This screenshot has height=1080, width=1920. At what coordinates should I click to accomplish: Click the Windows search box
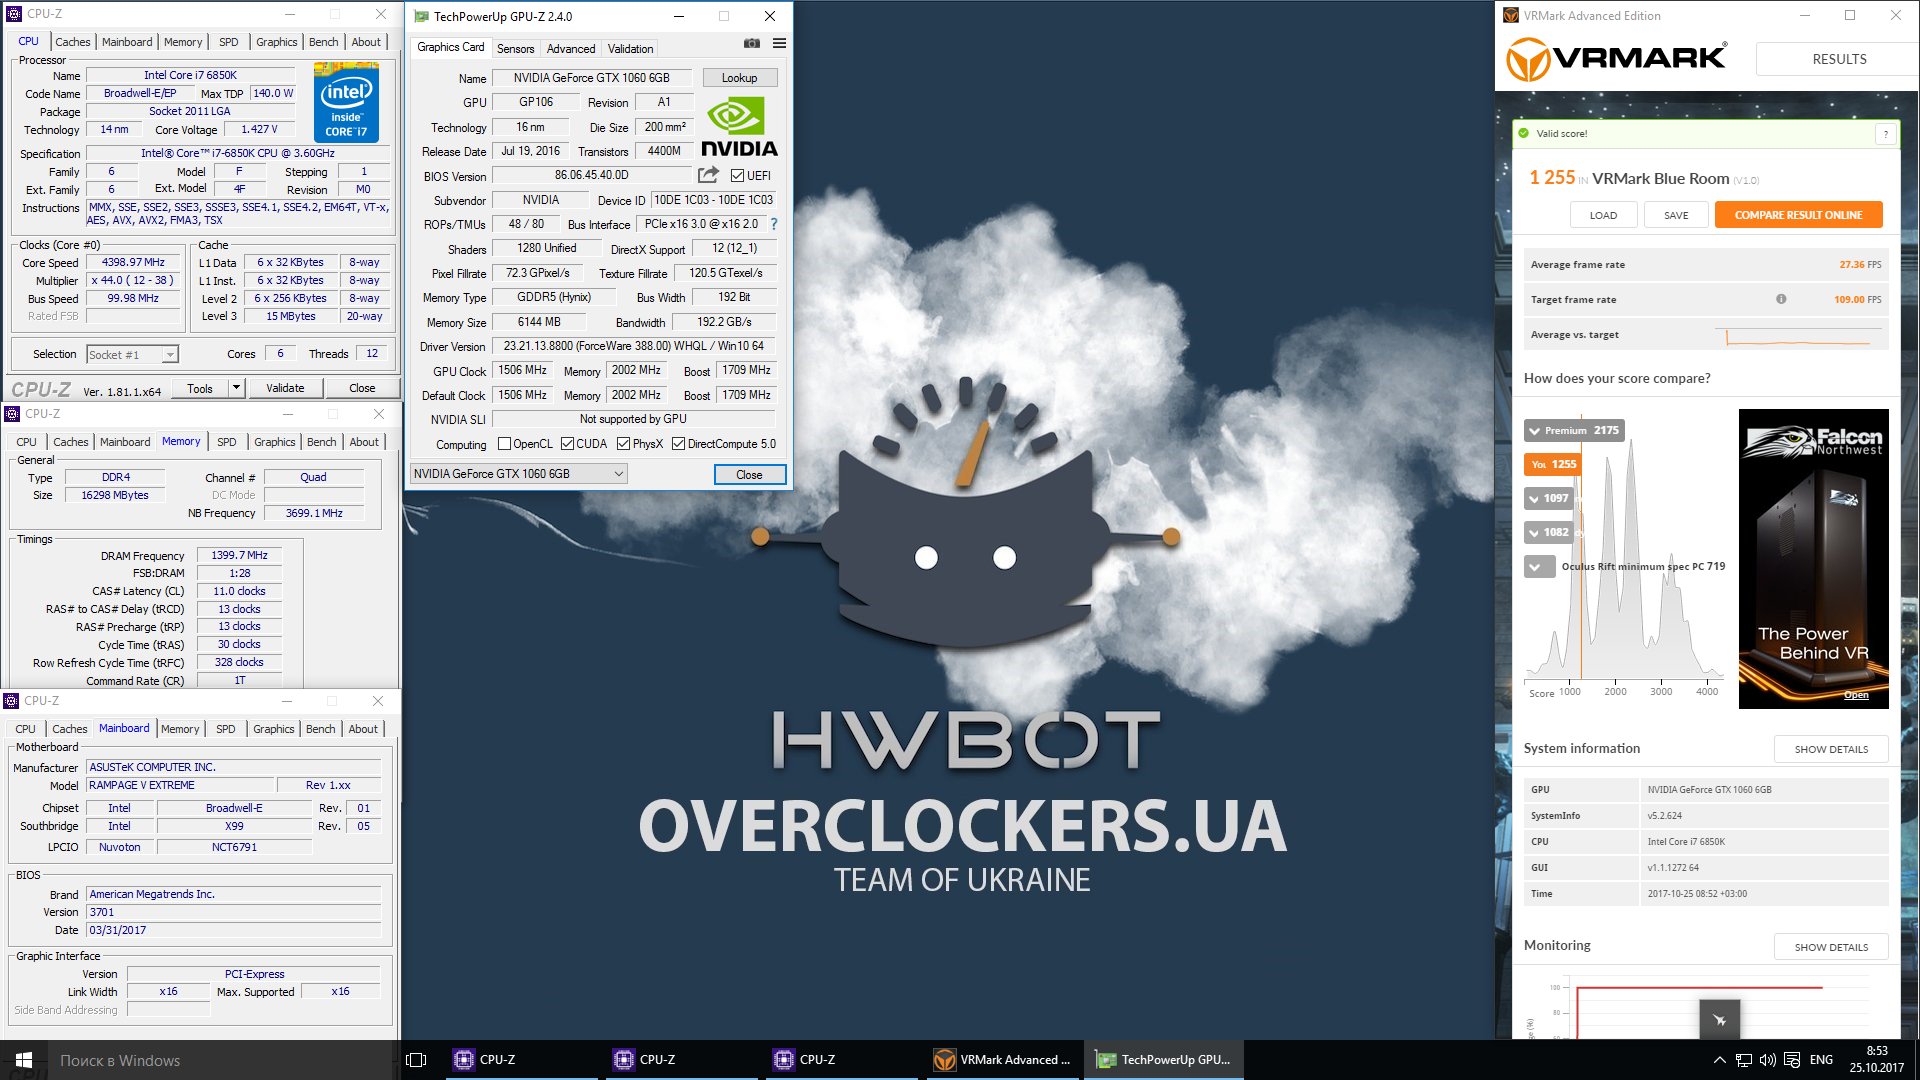click(x=222, y=1060)
